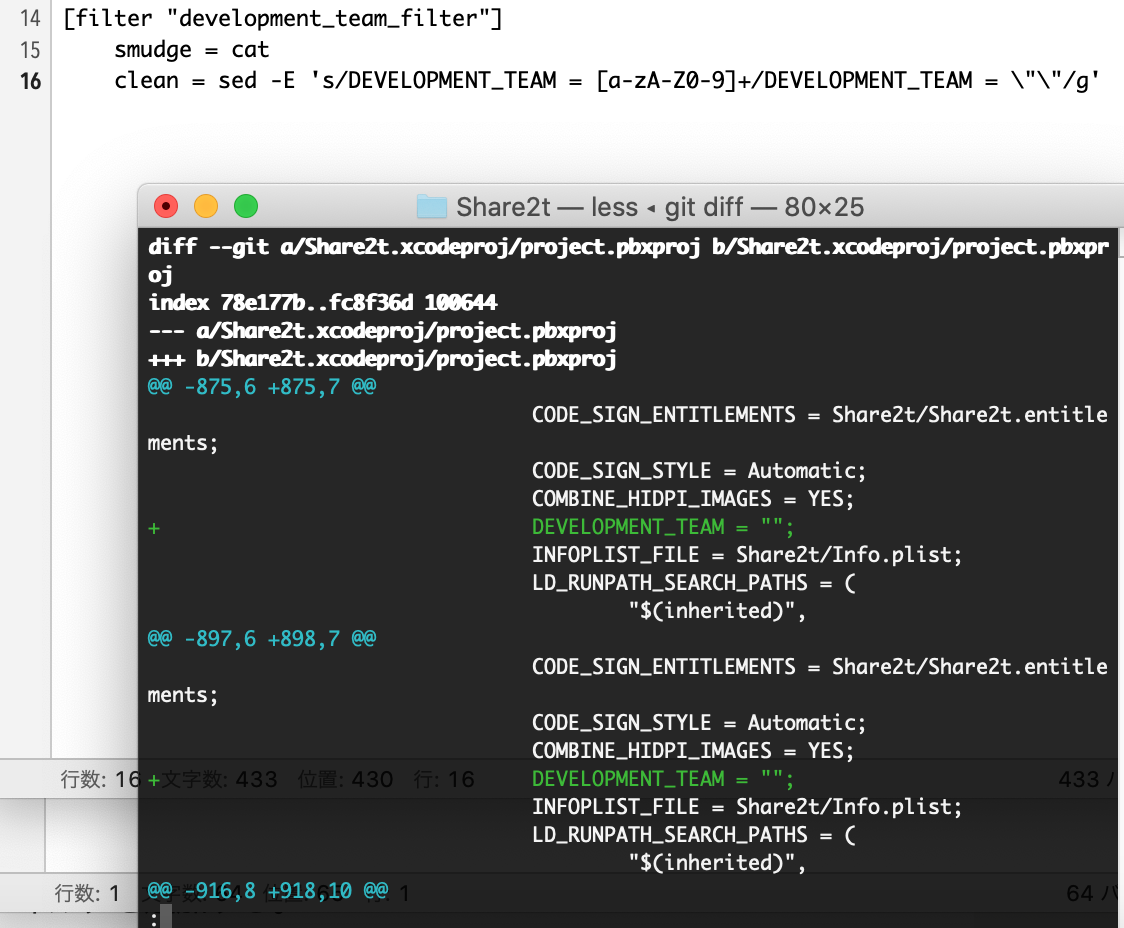Select line number 16 in the editor gutter

(30, 80)
